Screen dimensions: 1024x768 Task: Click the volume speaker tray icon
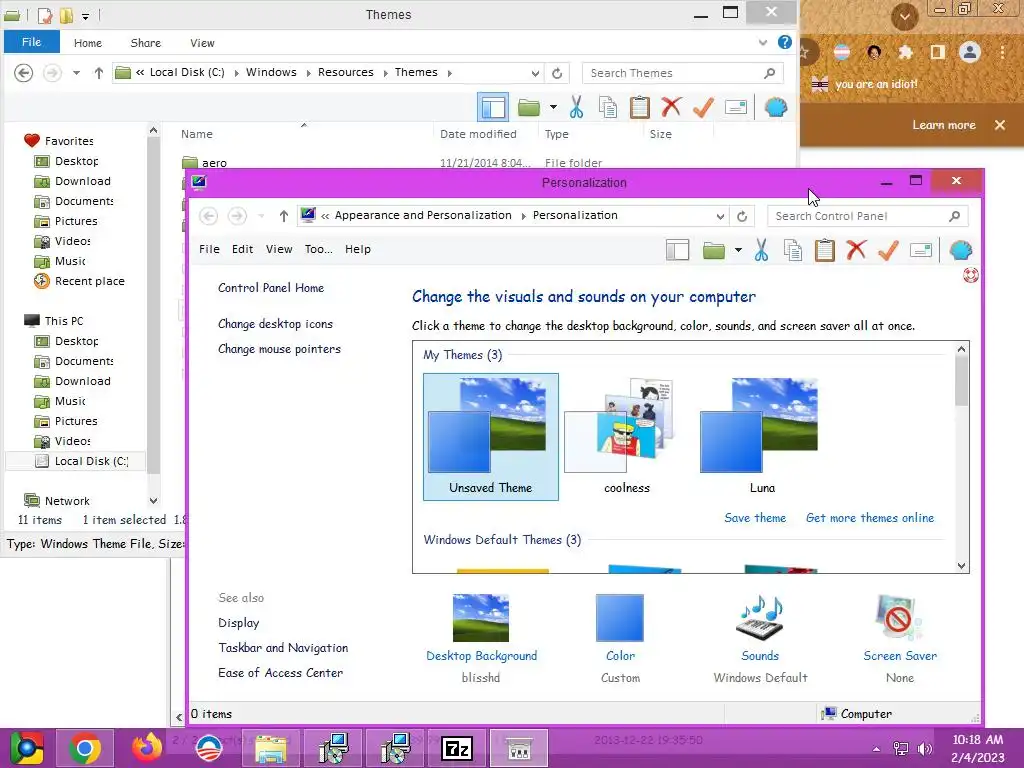[924, 748]
